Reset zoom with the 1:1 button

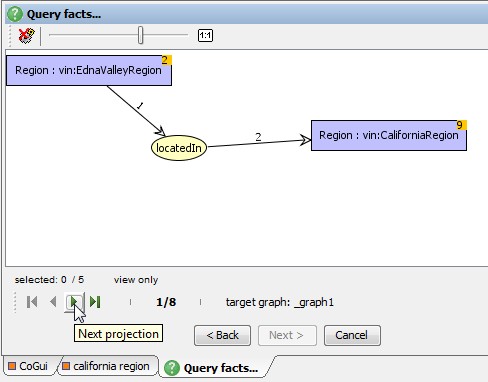pyautogui.click(x=205, y=35)
